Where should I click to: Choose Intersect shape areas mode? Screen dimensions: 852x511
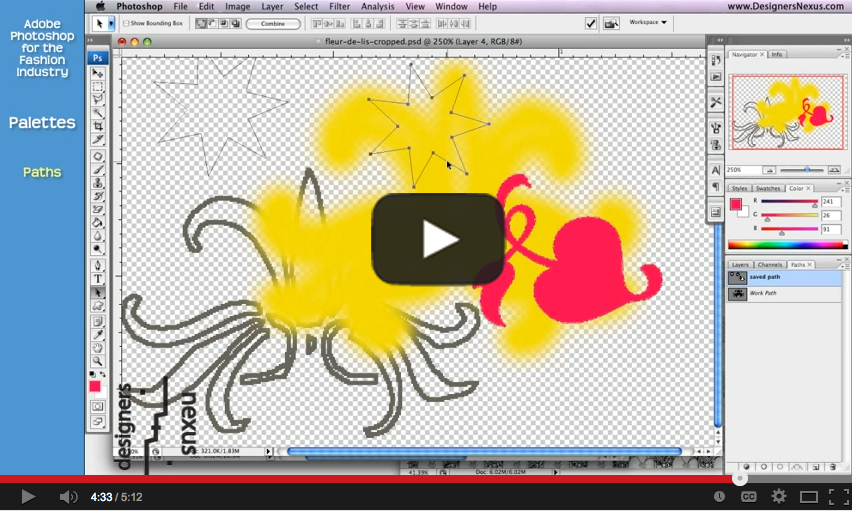[x=224, y=23]
